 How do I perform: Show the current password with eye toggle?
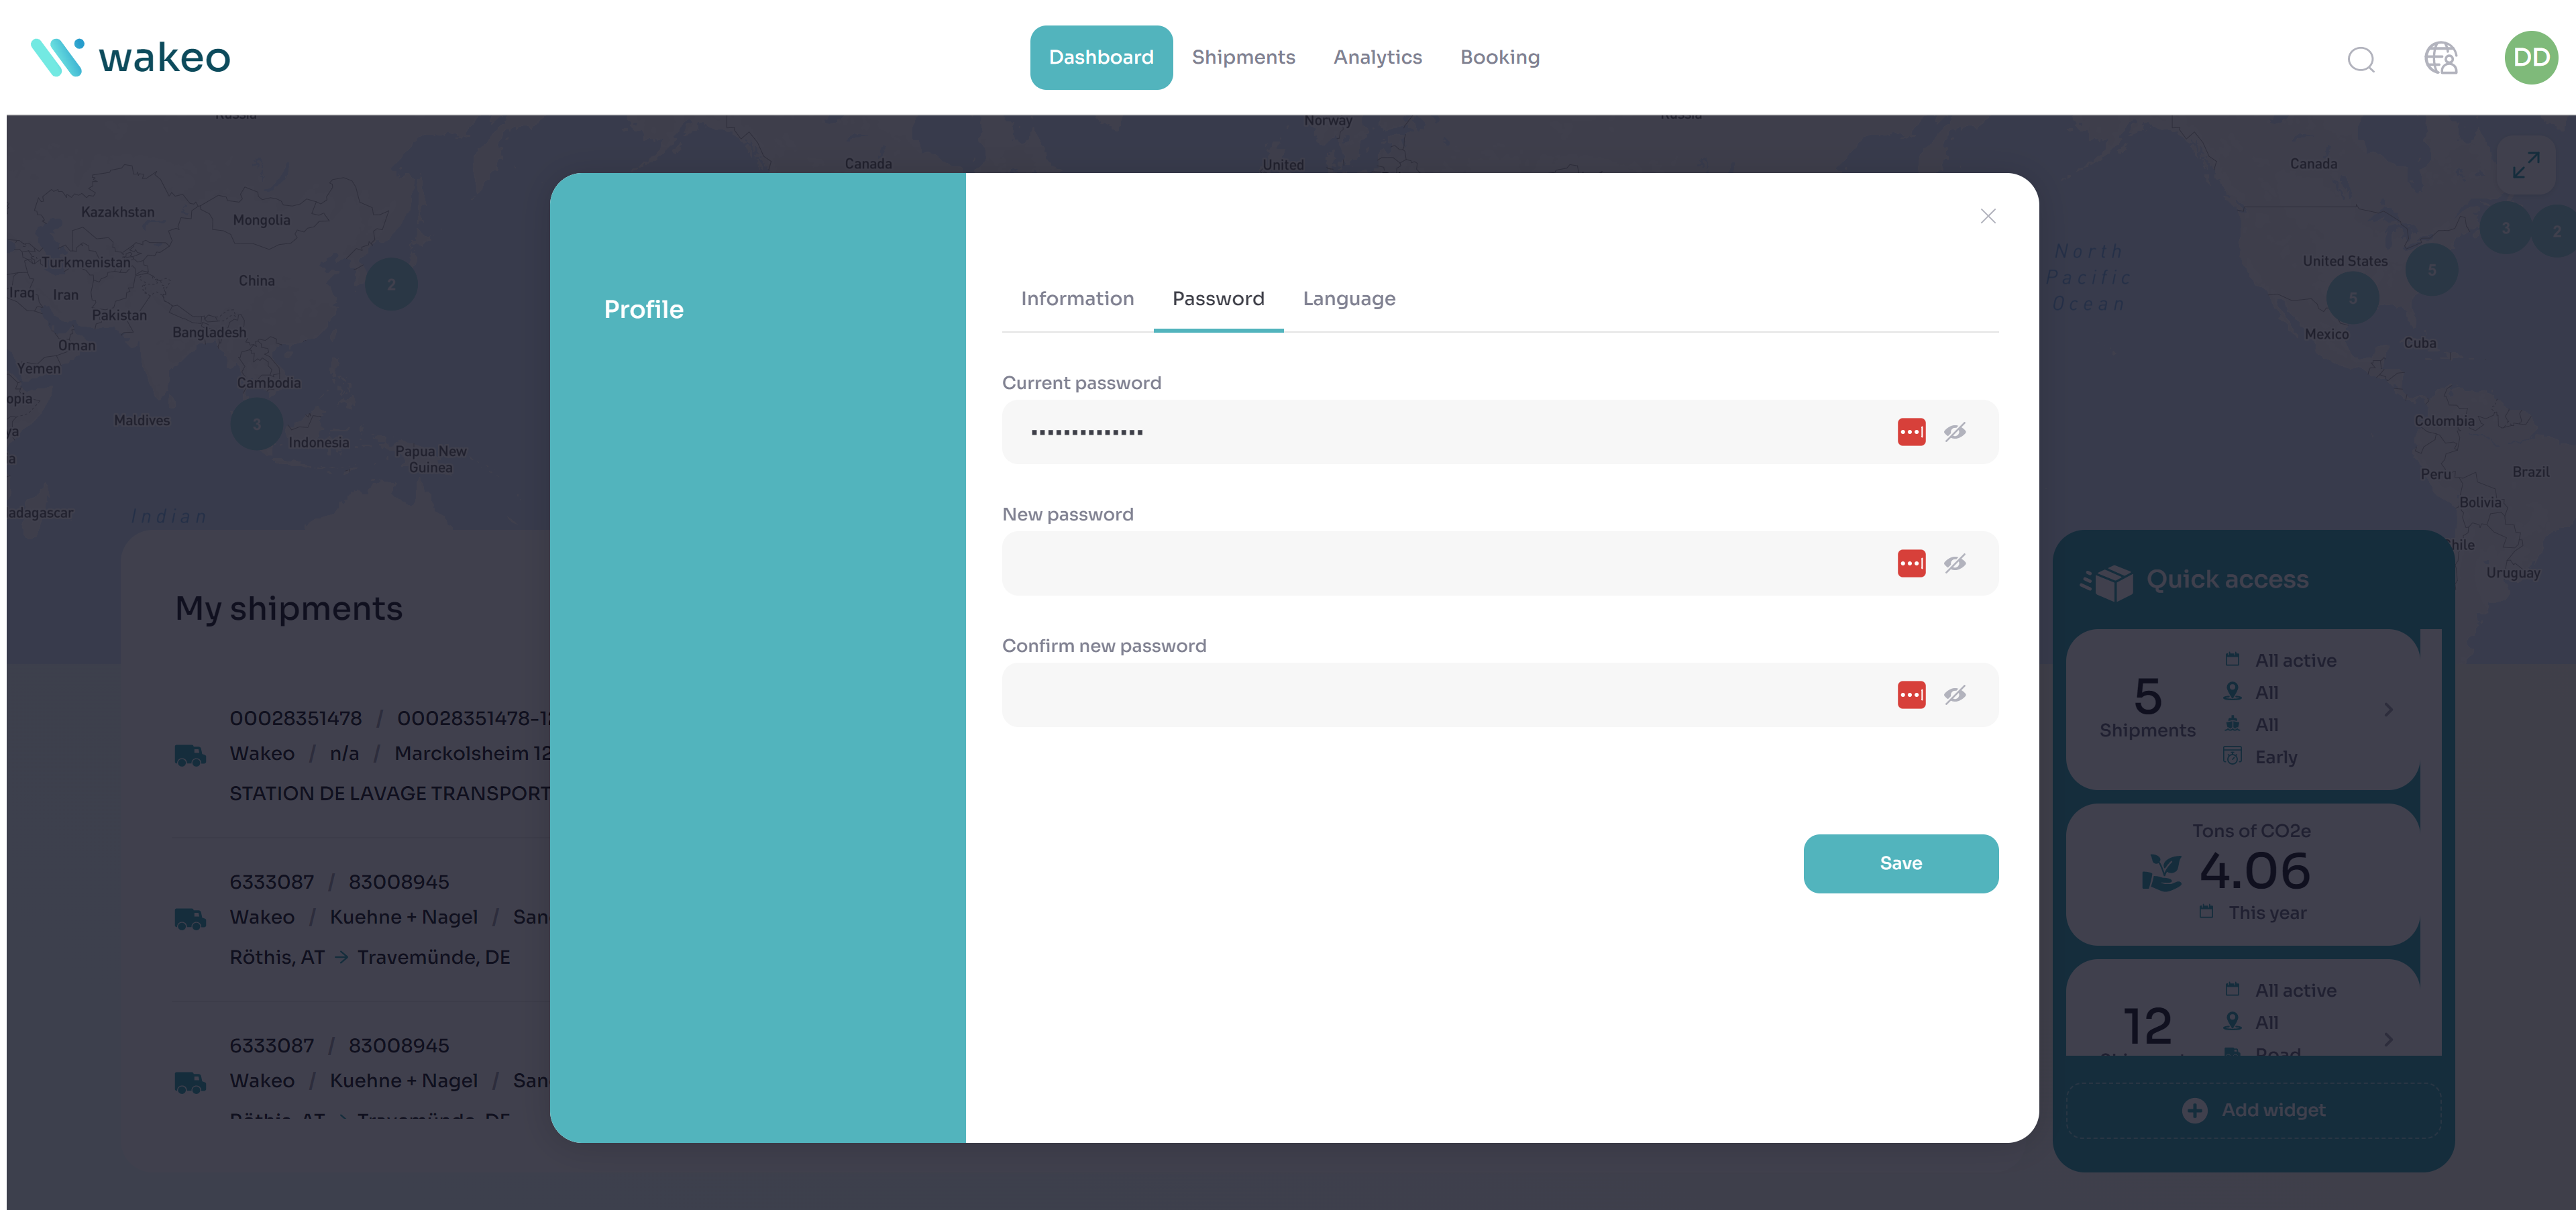1955,432
